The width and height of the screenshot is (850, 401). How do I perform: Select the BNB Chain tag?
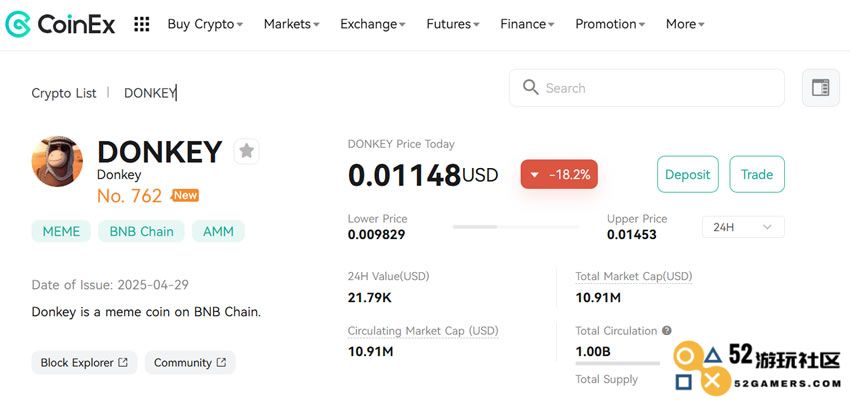[x=141, y=231]
